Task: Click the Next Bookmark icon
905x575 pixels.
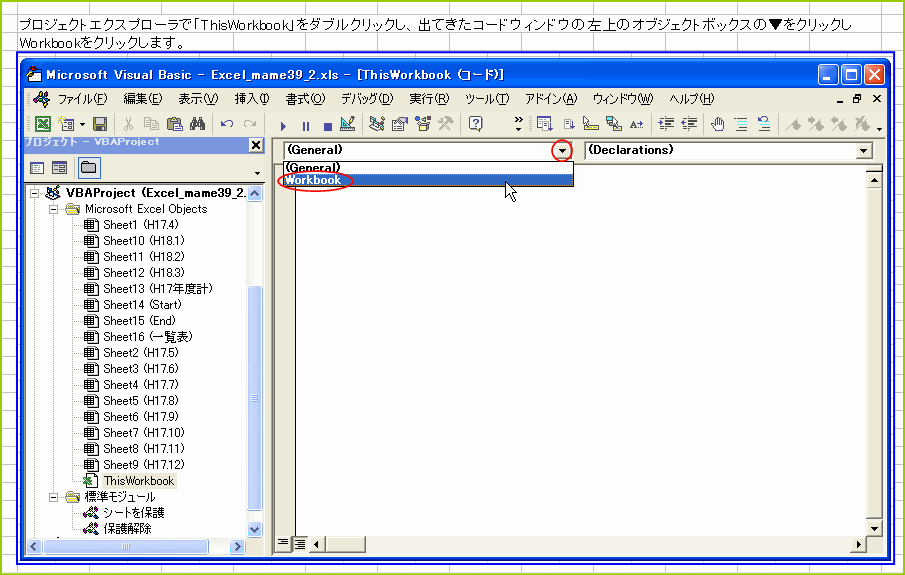Action: coord(816,124)
